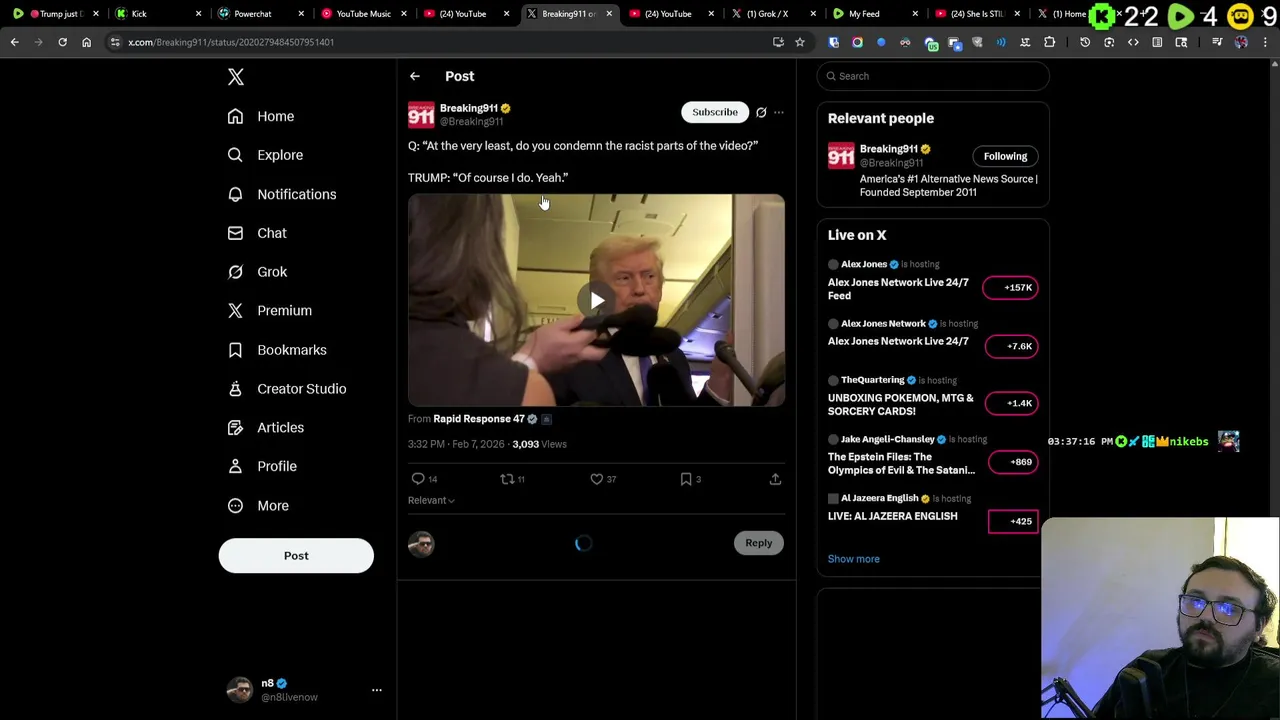The width and height of the screenshot is (1280, 720).
Task: Share the post via share icon
Action: [x=775, y=479]
